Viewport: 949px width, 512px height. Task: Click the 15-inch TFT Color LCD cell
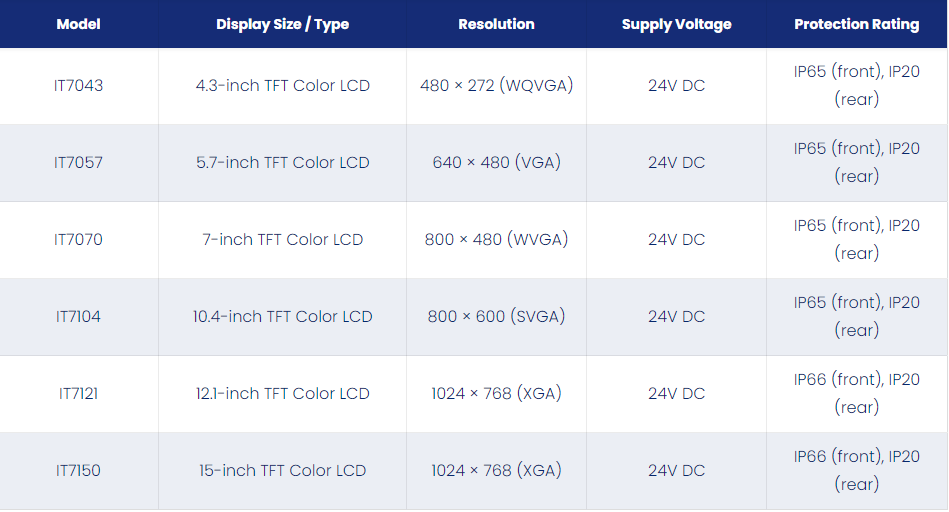283,470
